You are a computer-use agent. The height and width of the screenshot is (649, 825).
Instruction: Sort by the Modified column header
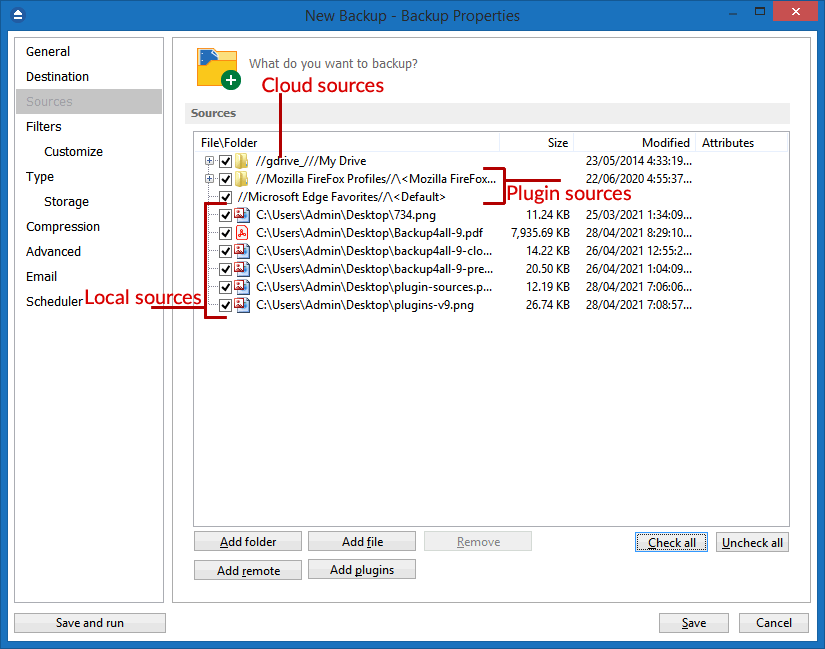coord(635,143)
